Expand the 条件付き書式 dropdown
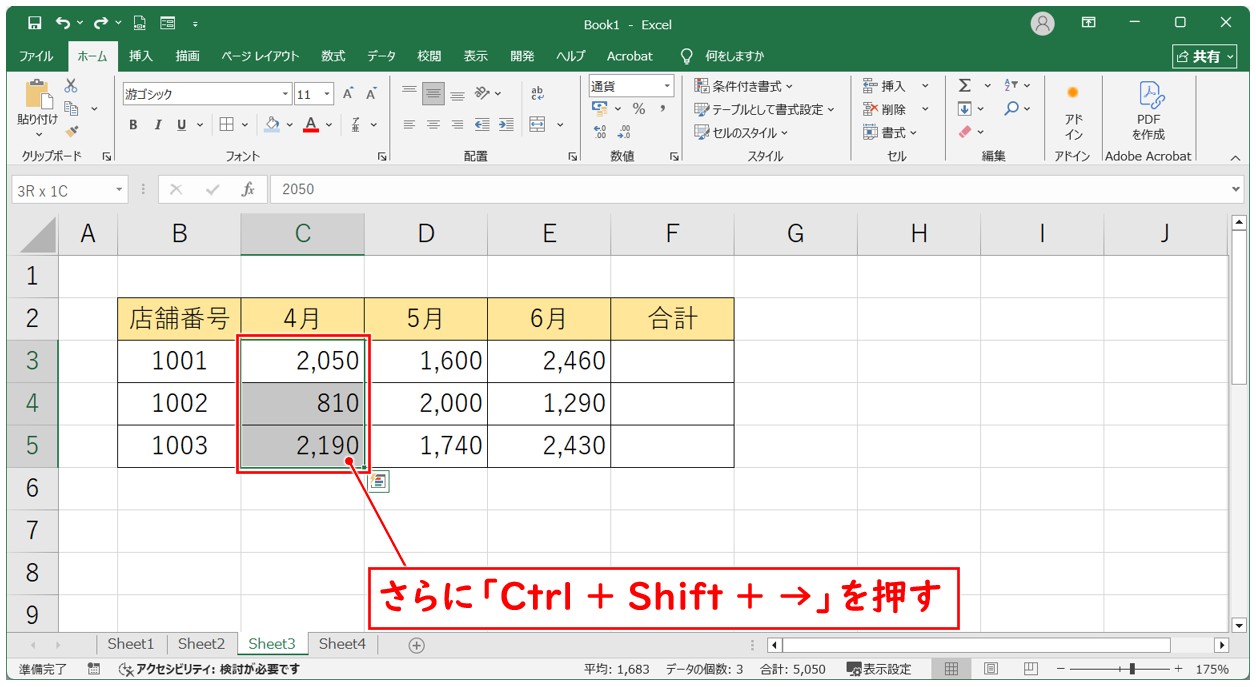This screenshot has width=1256, height=687. tap(744, 86)
